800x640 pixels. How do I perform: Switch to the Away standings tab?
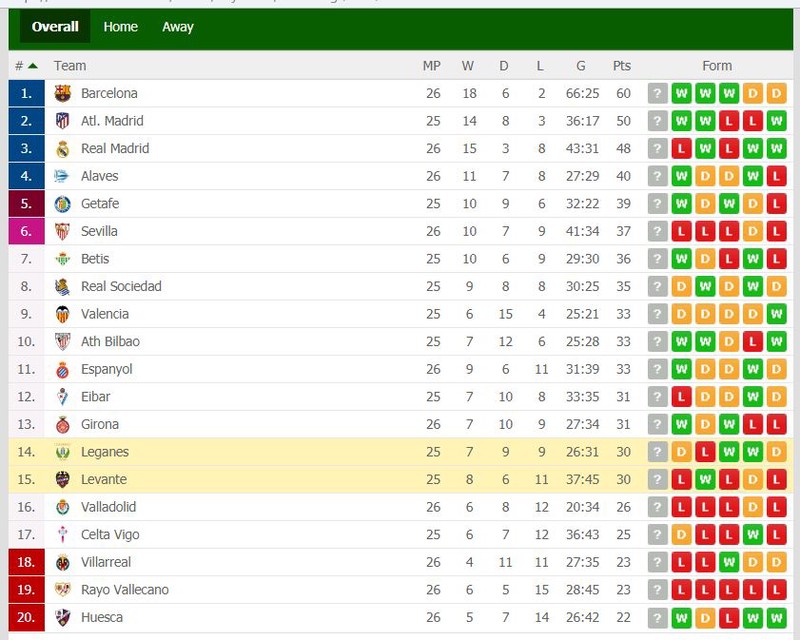[178, 27]
